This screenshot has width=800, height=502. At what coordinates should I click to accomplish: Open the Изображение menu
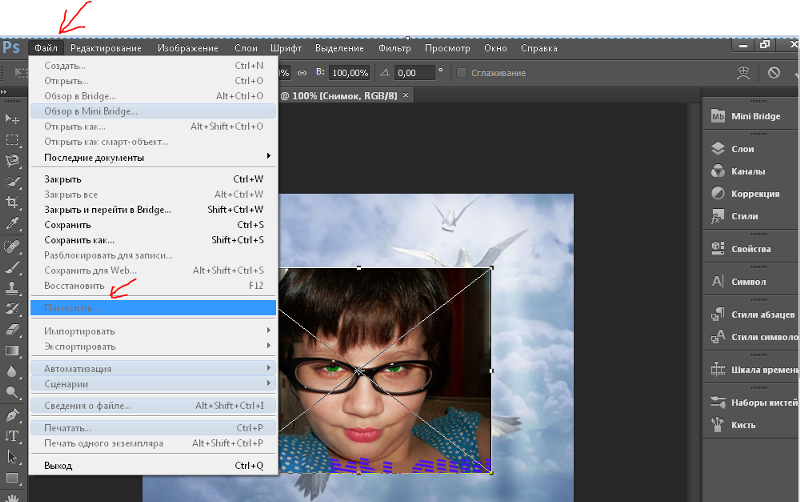click(x=188, y=48)
